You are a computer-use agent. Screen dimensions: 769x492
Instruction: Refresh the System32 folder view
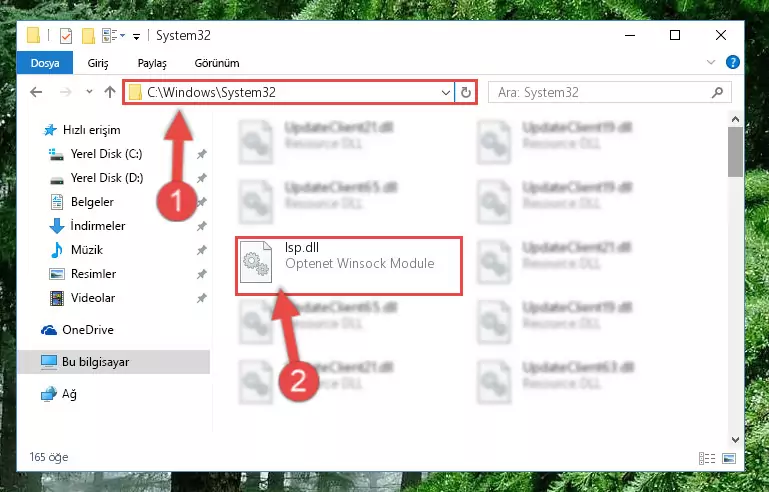click(465, 92)
